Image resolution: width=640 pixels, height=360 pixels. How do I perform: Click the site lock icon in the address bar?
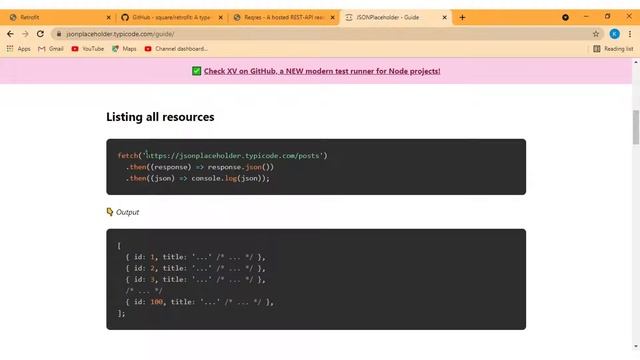point(59,34)
